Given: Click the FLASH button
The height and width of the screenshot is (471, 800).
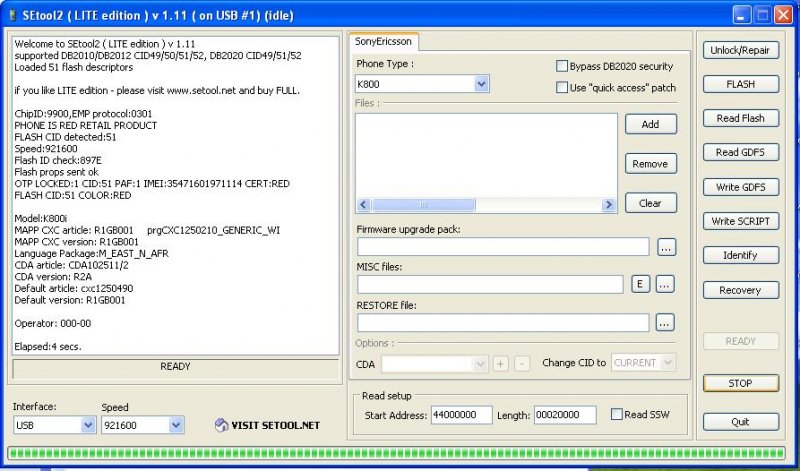Looking at the screenshot, I should [740, 84].
